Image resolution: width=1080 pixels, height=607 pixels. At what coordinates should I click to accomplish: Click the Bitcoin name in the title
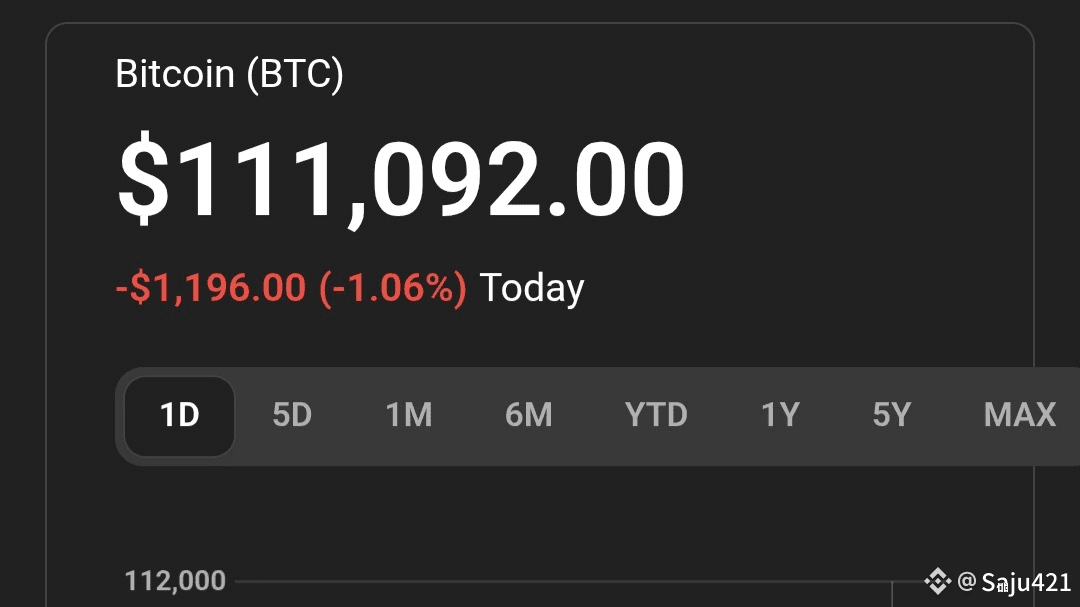(x=175, y=74)
